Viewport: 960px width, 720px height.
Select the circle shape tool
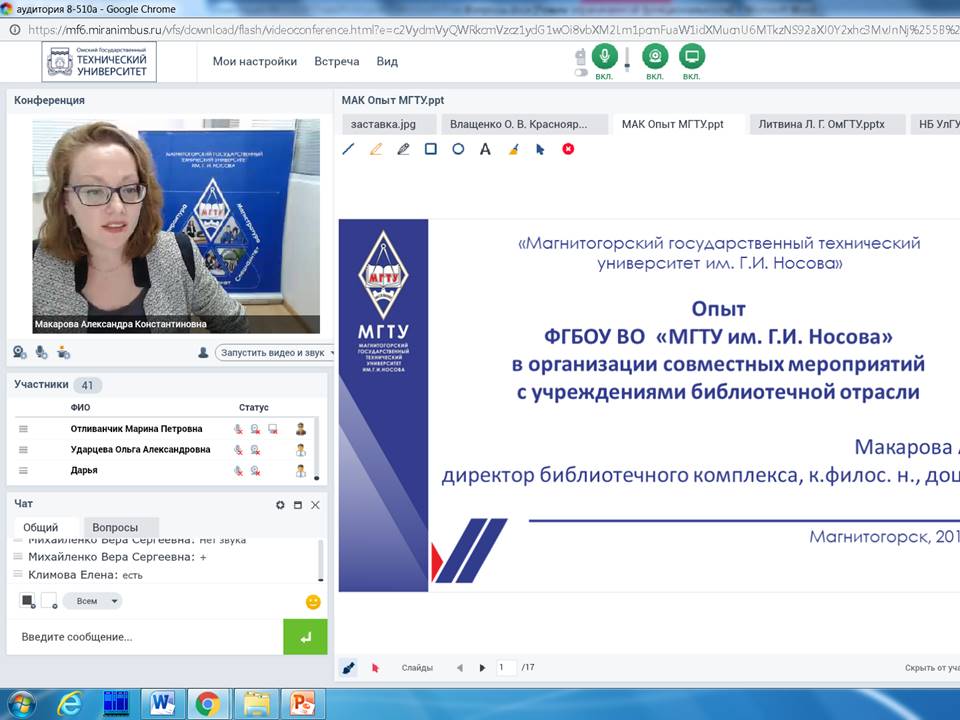(458, 149)
